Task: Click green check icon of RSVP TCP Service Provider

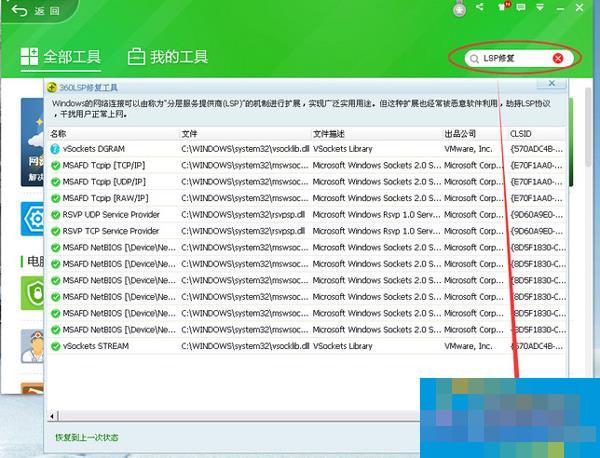Action: 55,231
